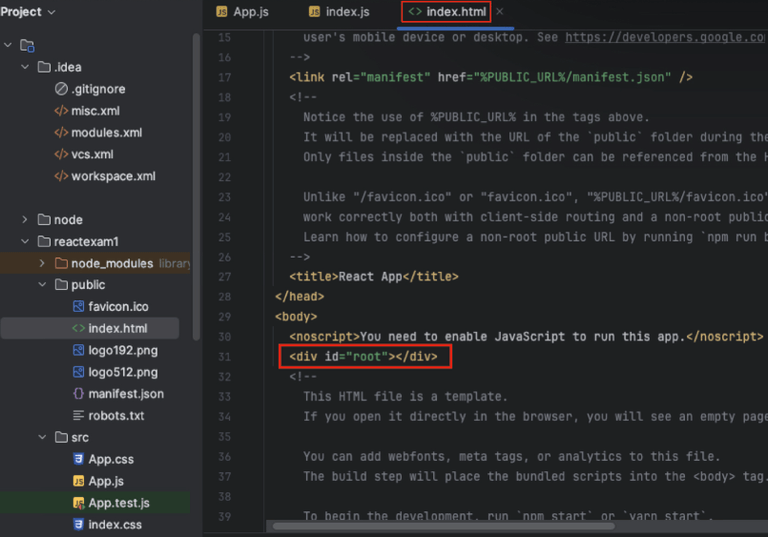Close the index.html editor tab
Image resolution: width=768 pixels, height=537 pixels.
[500, 12]
